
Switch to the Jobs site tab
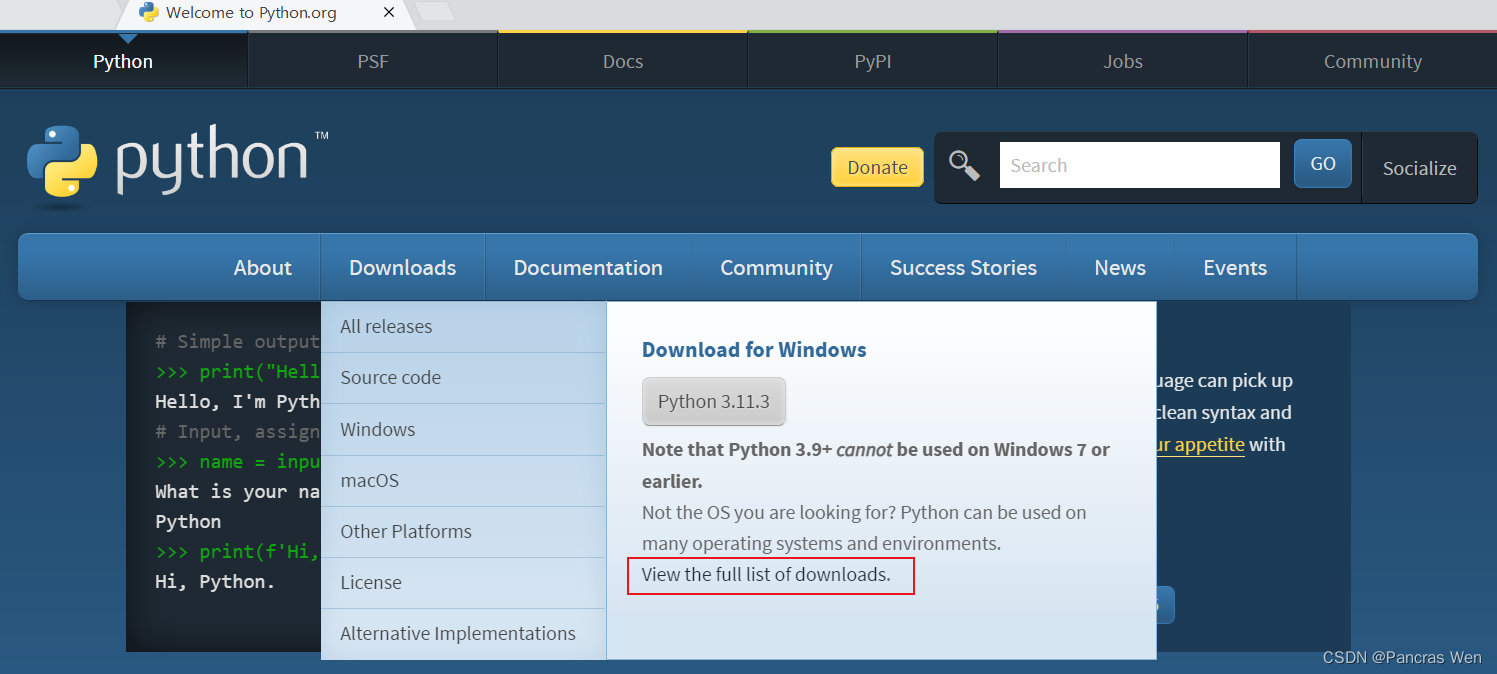tap(1123, 61)
